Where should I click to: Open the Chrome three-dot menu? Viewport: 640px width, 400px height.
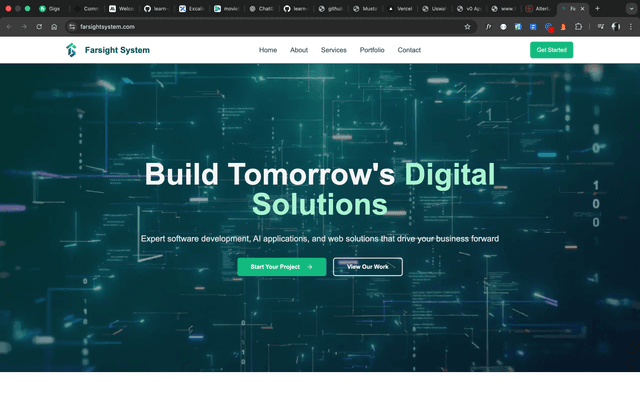(630, 27)
